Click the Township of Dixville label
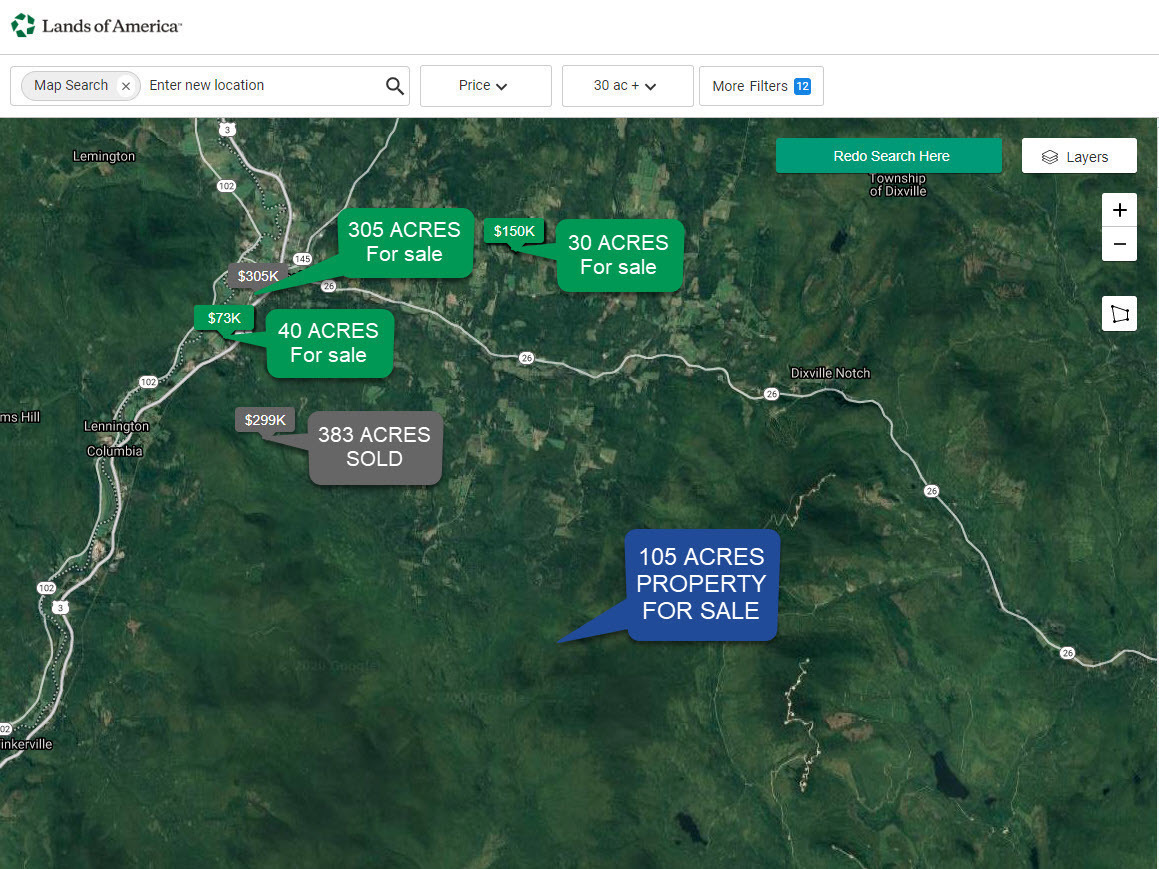The image size is (1159, 869). [x=897, y=185]
